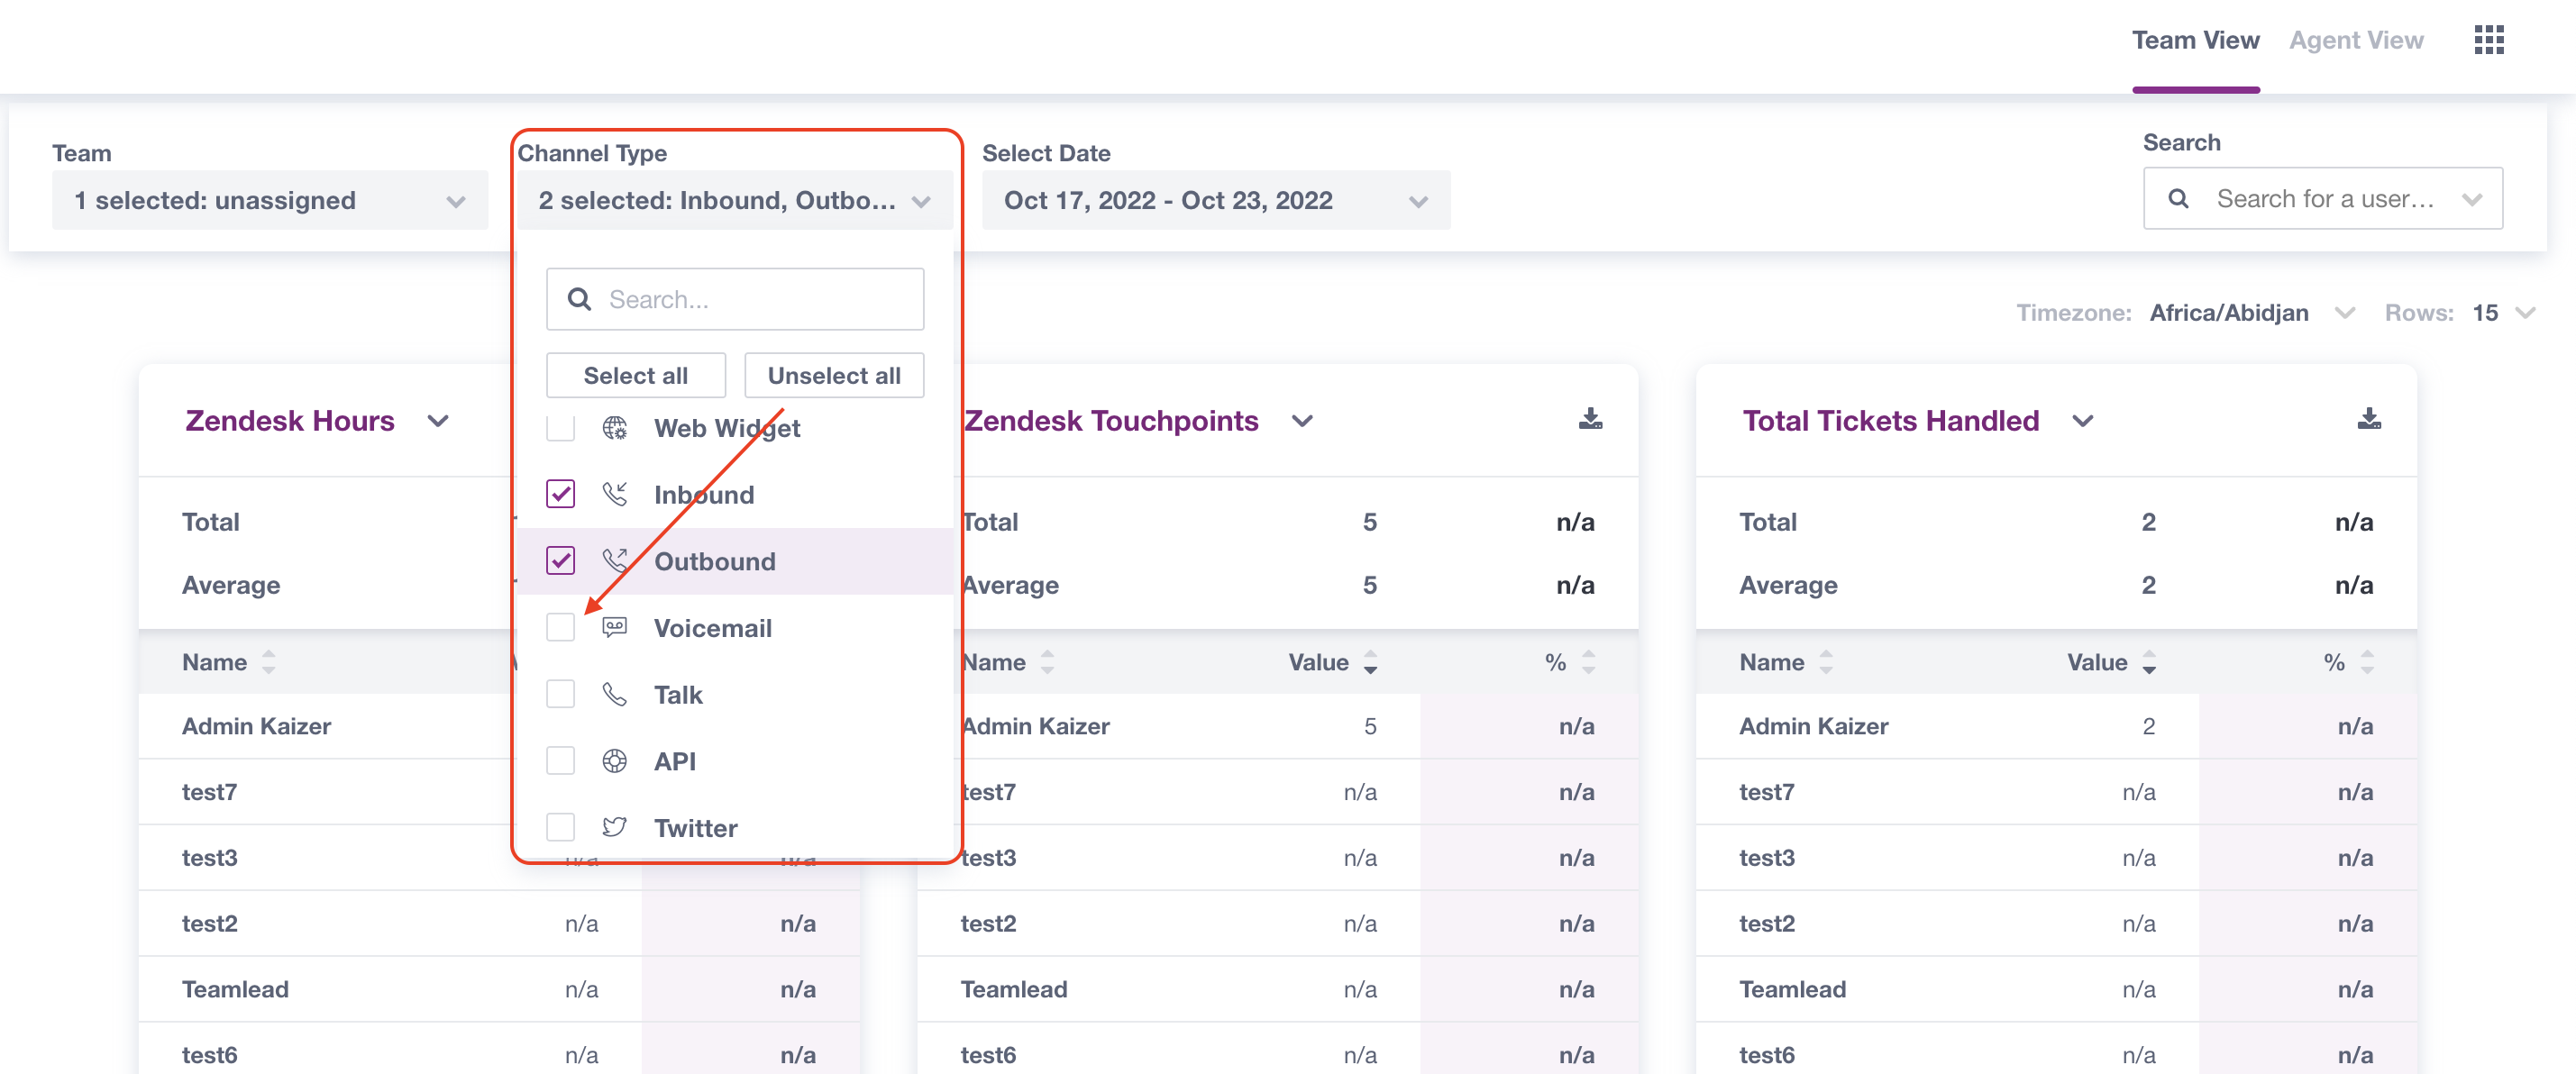Uncheck the Inbound checkbox
This screenshot has height=1074, width=2576.
tap(560, 494)
